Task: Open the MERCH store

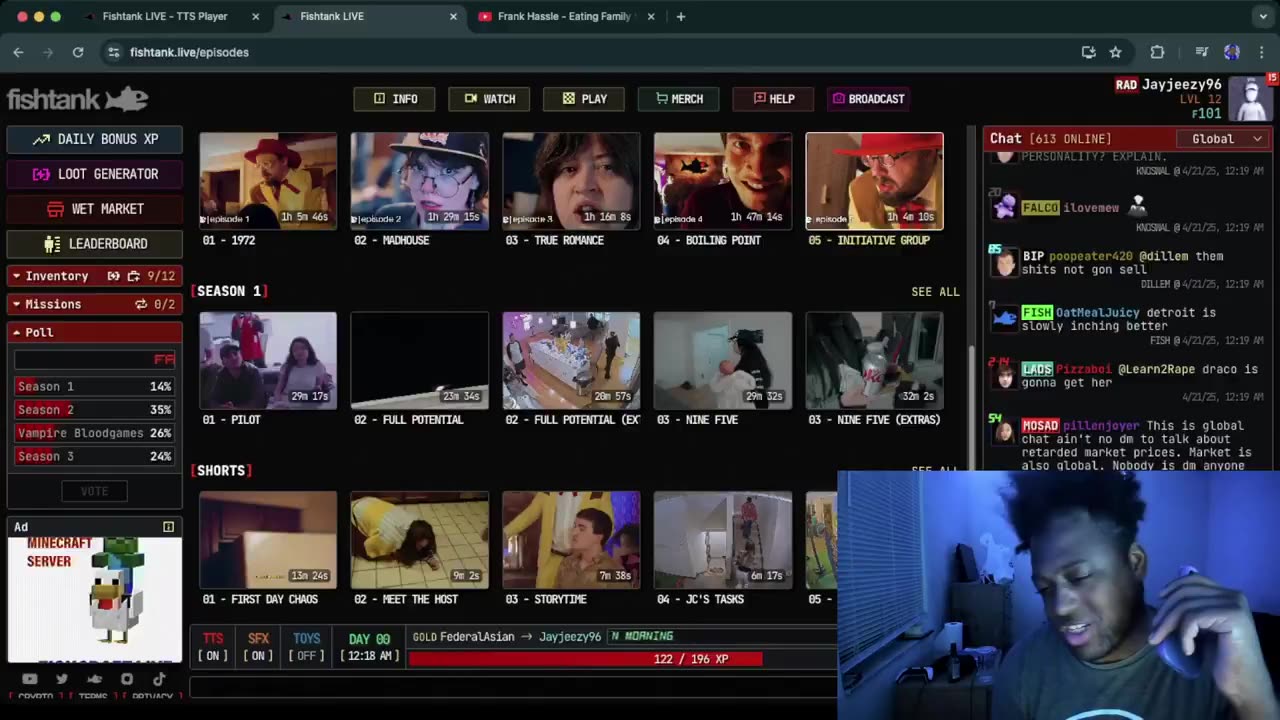Action: pyautogui.click(x=679, y=99)
